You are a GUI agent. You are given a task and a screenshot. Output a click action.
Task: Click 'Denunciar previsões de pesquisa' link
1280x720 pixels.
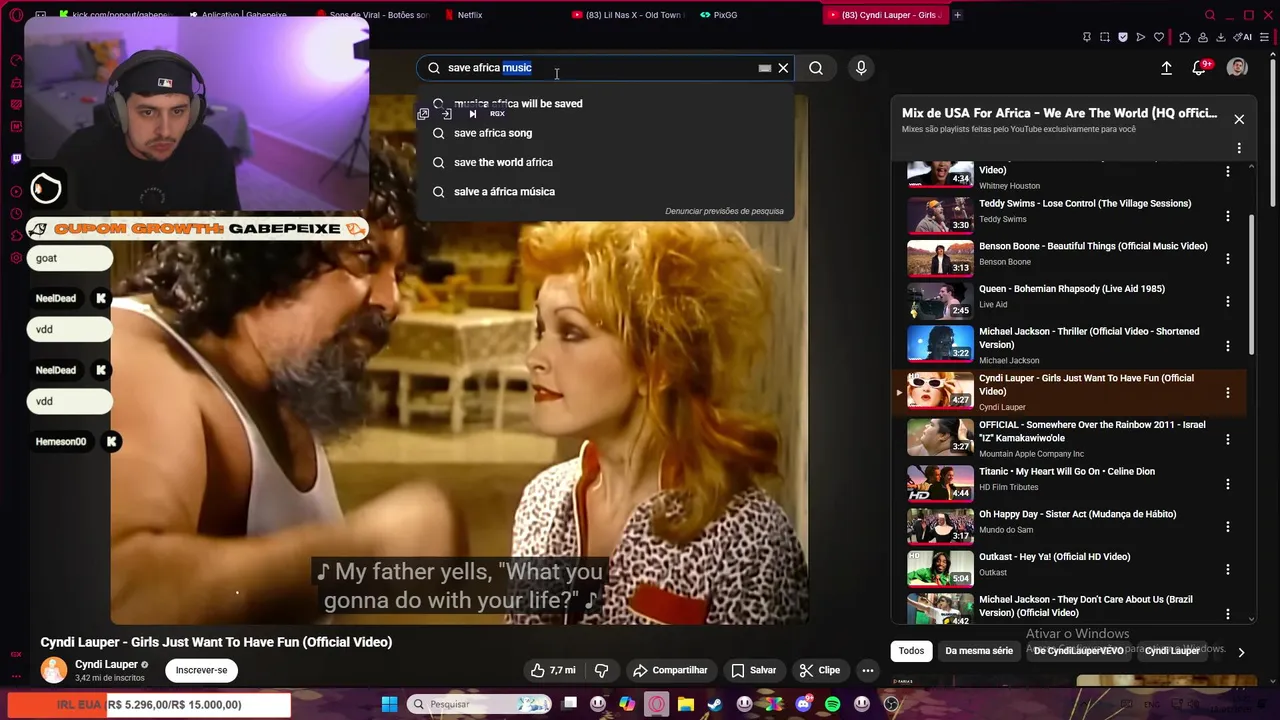pyautogui.click(x=724, y=211)
